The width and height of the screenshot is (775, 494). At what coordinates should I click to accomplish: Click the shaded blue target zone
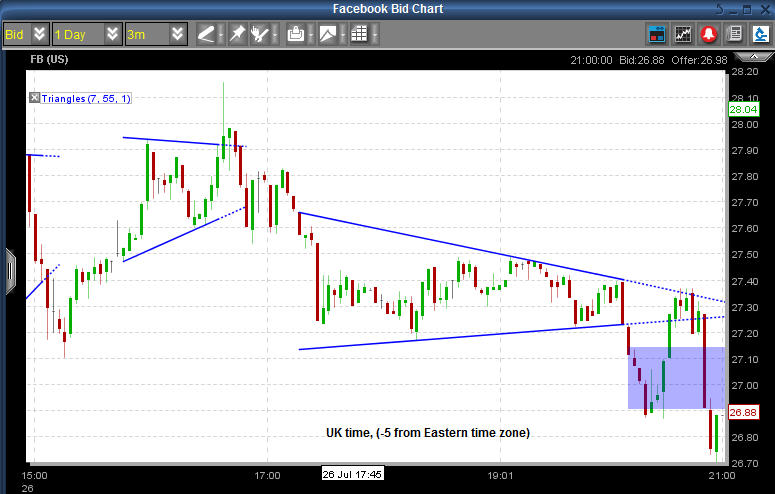(x=676, y=378)
